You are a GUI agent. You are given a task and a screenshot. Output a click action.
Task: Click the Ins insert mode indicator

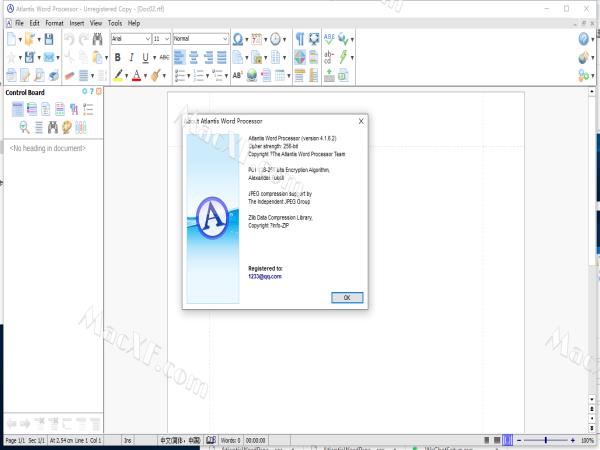[x=127, y=440]
